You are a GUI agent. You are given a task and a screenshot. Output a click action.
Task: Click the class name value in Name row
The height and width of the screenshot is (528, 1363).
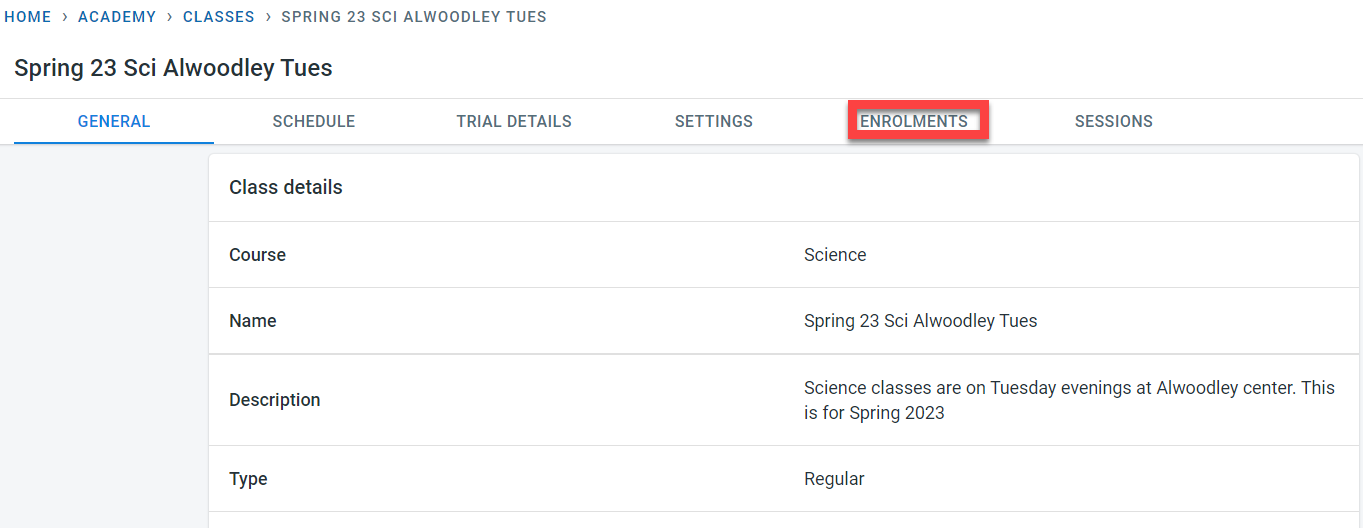click(920, 321)
